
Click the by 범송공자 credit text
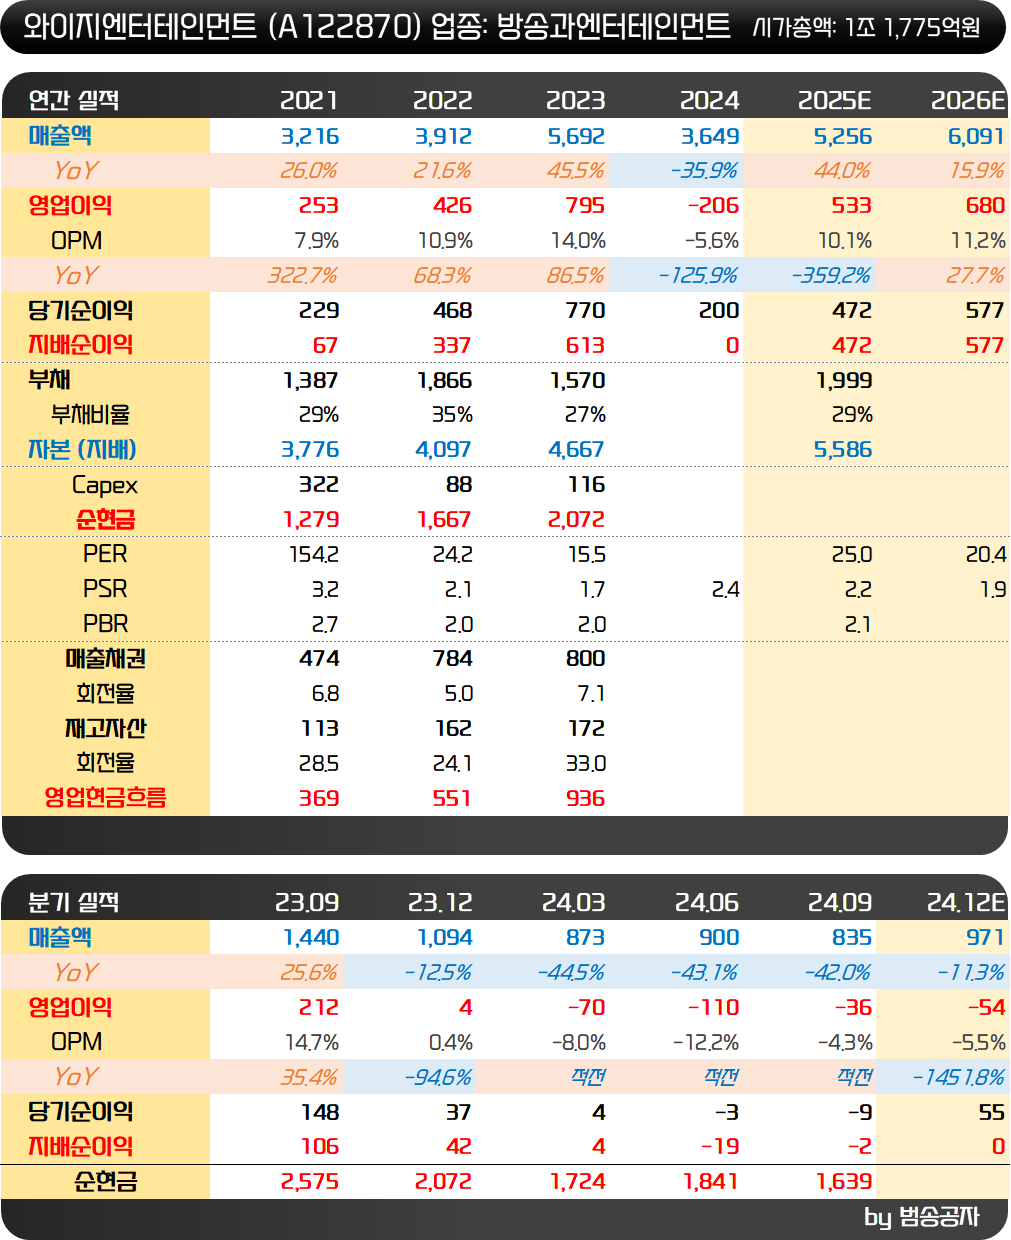[x=922, y=1218]
